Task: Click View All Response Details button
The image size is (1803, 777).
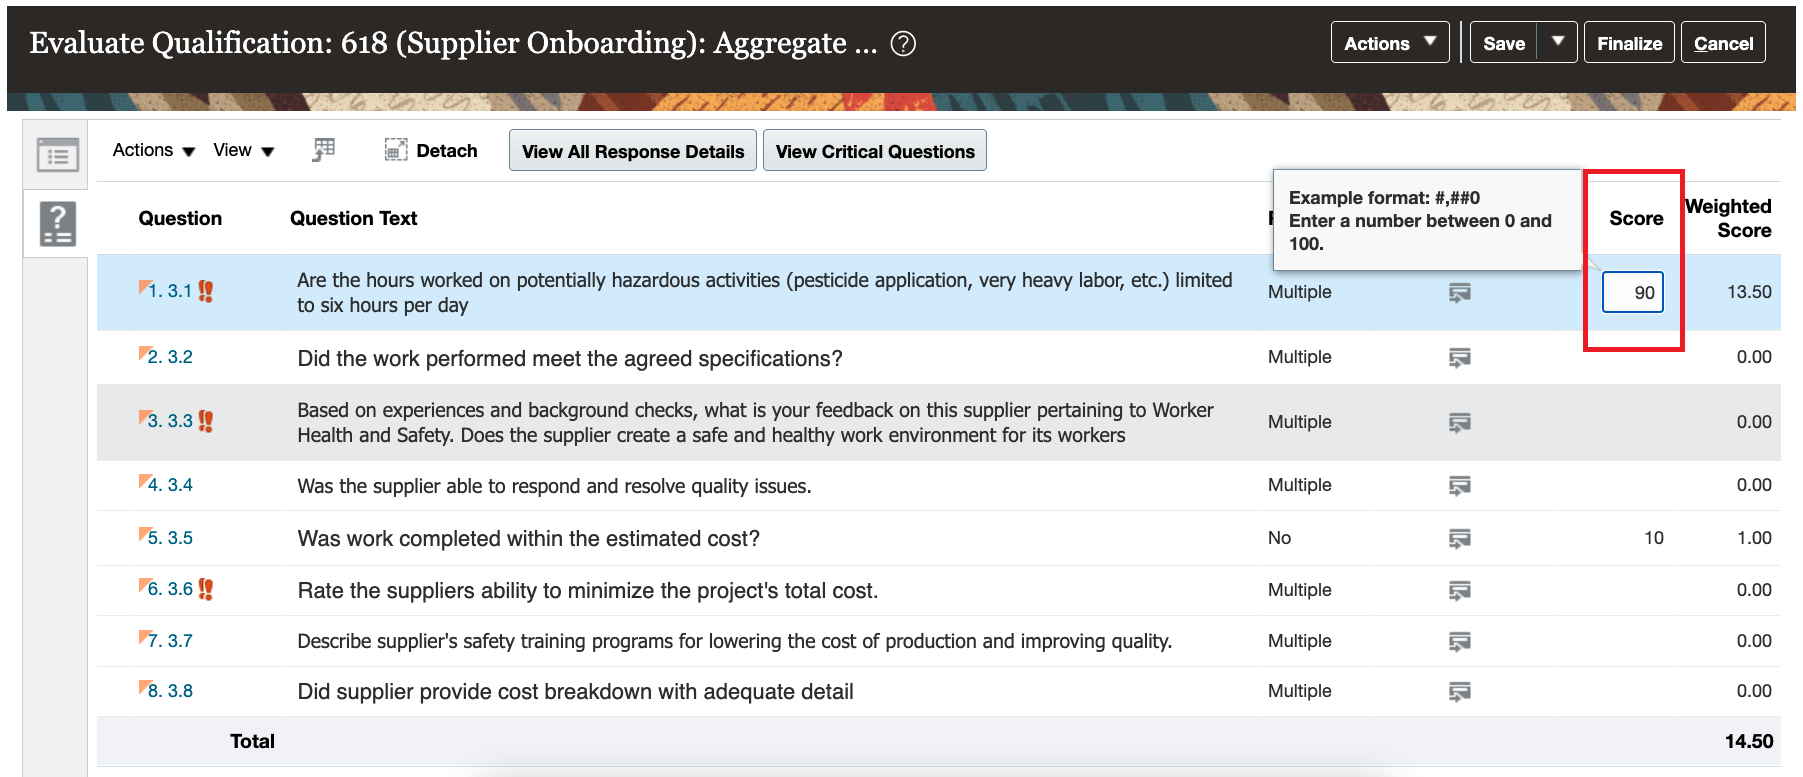Action: [x=633, y=151]
